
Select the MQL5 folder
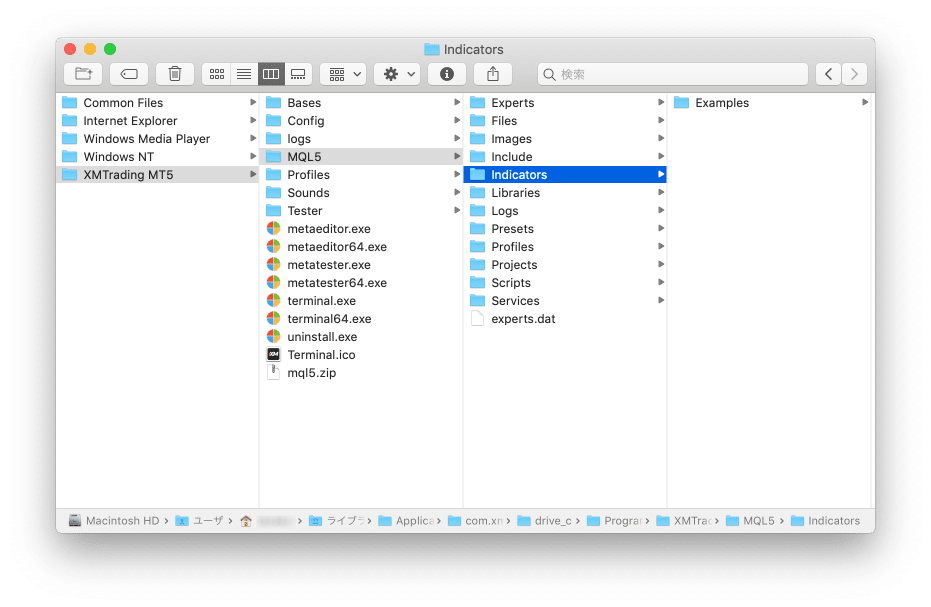(362, 157)
